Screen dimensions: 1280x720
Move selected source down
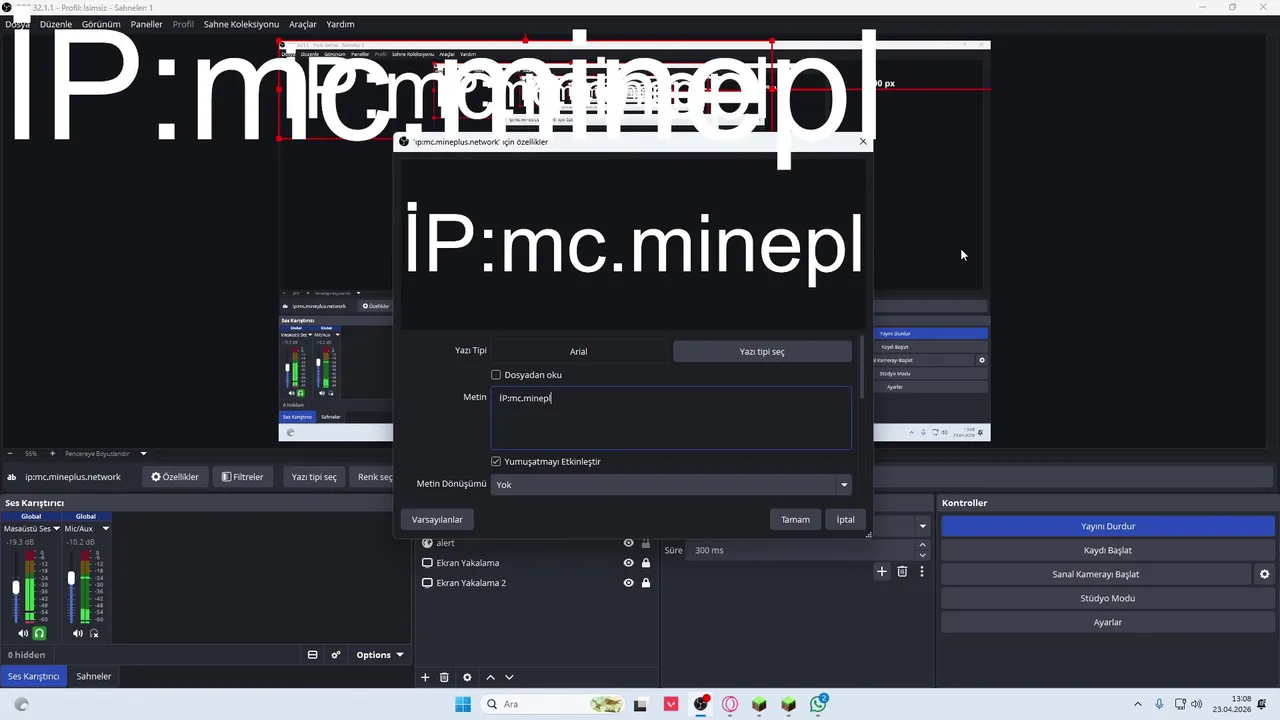coord(509,677)
